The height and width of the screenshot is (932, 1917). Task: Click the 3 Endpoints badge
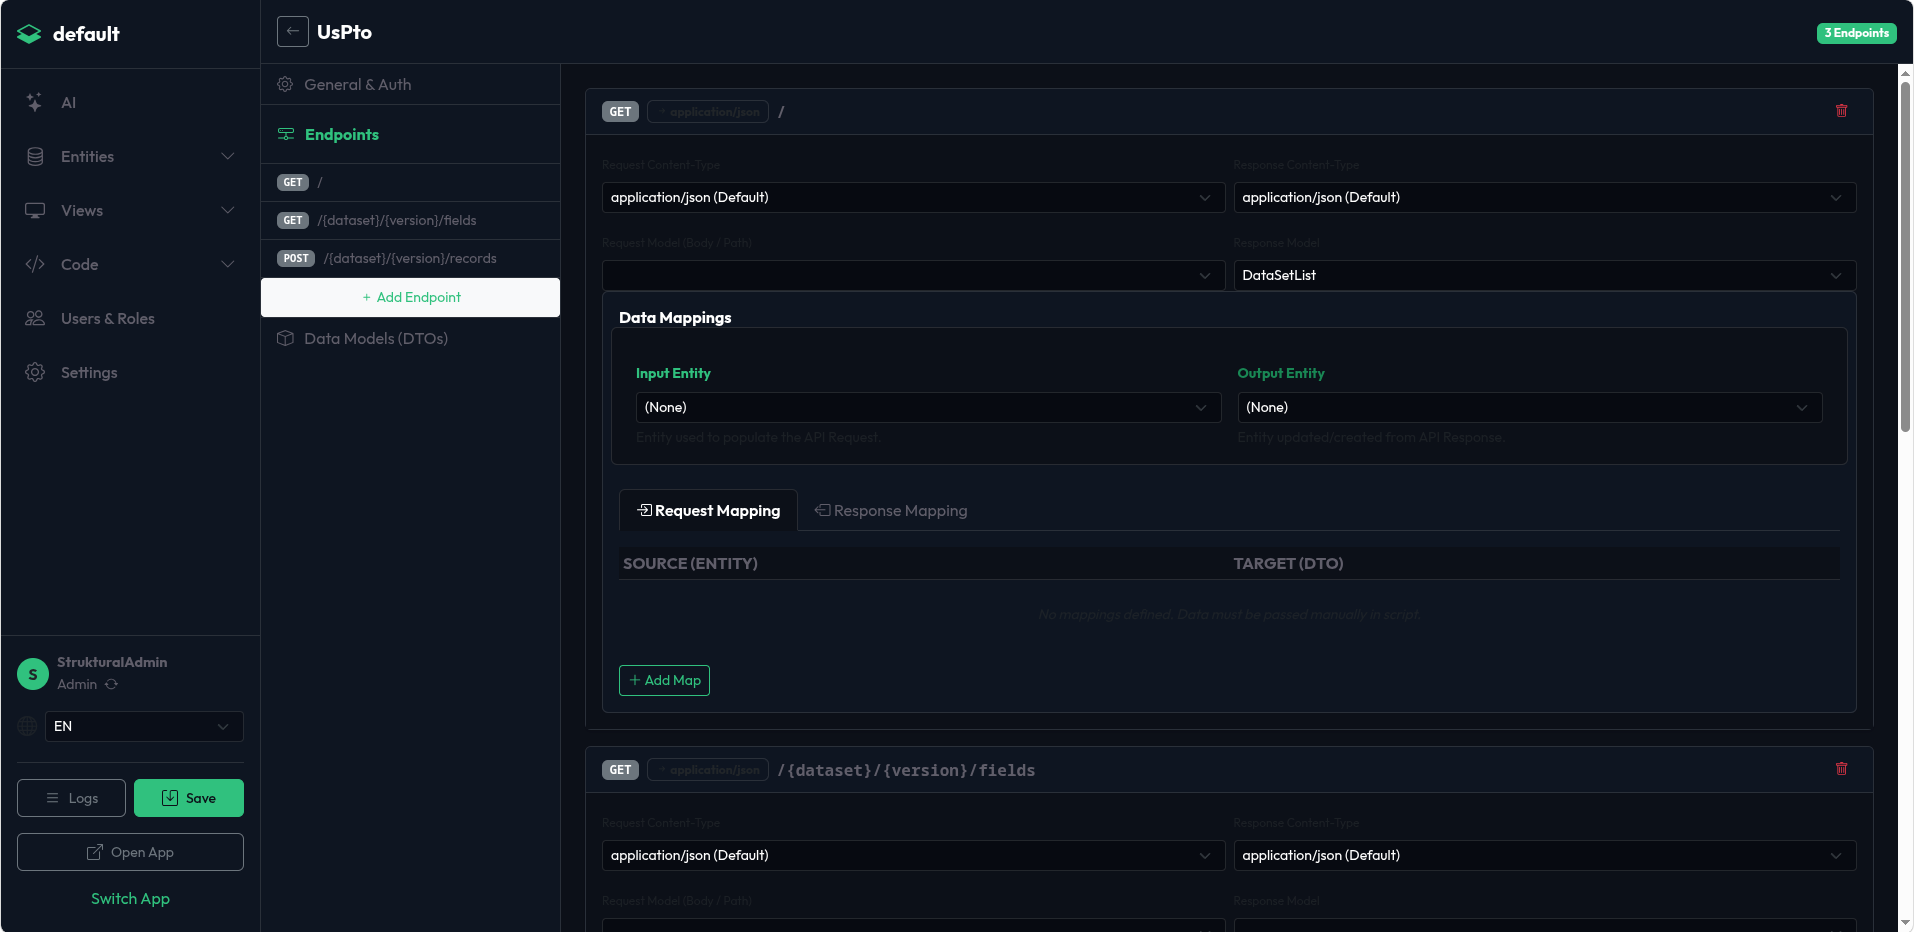1856,33
